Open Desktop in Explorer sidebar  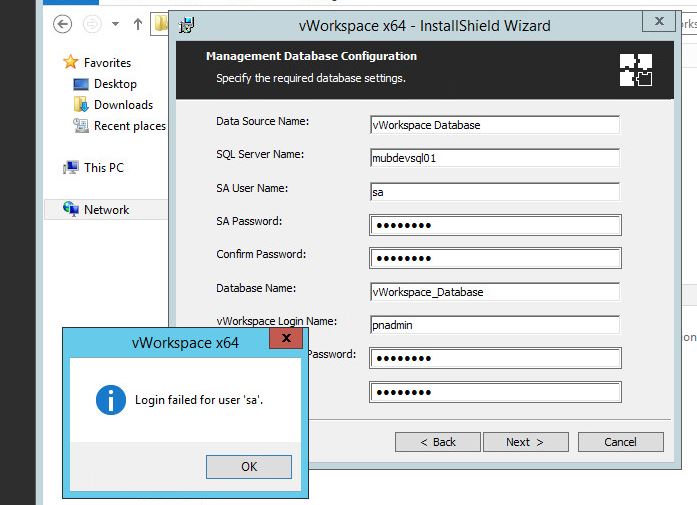pos(115,84)
